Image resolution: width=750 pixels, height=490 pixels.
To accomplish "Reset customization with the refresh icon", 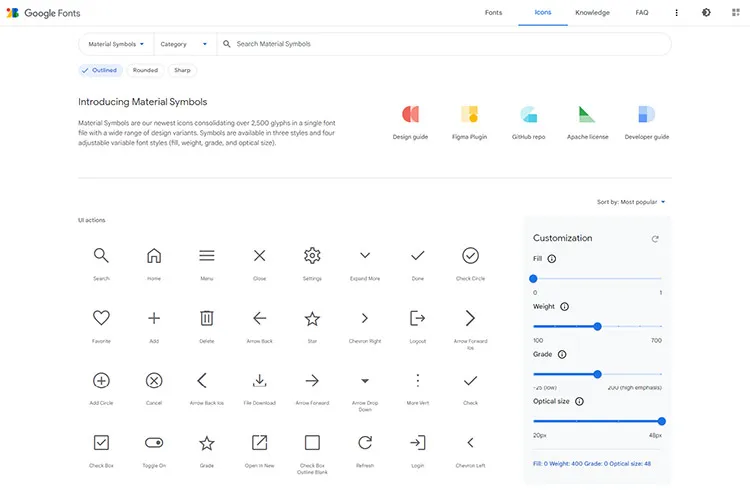I will click(x=655, y=239).
